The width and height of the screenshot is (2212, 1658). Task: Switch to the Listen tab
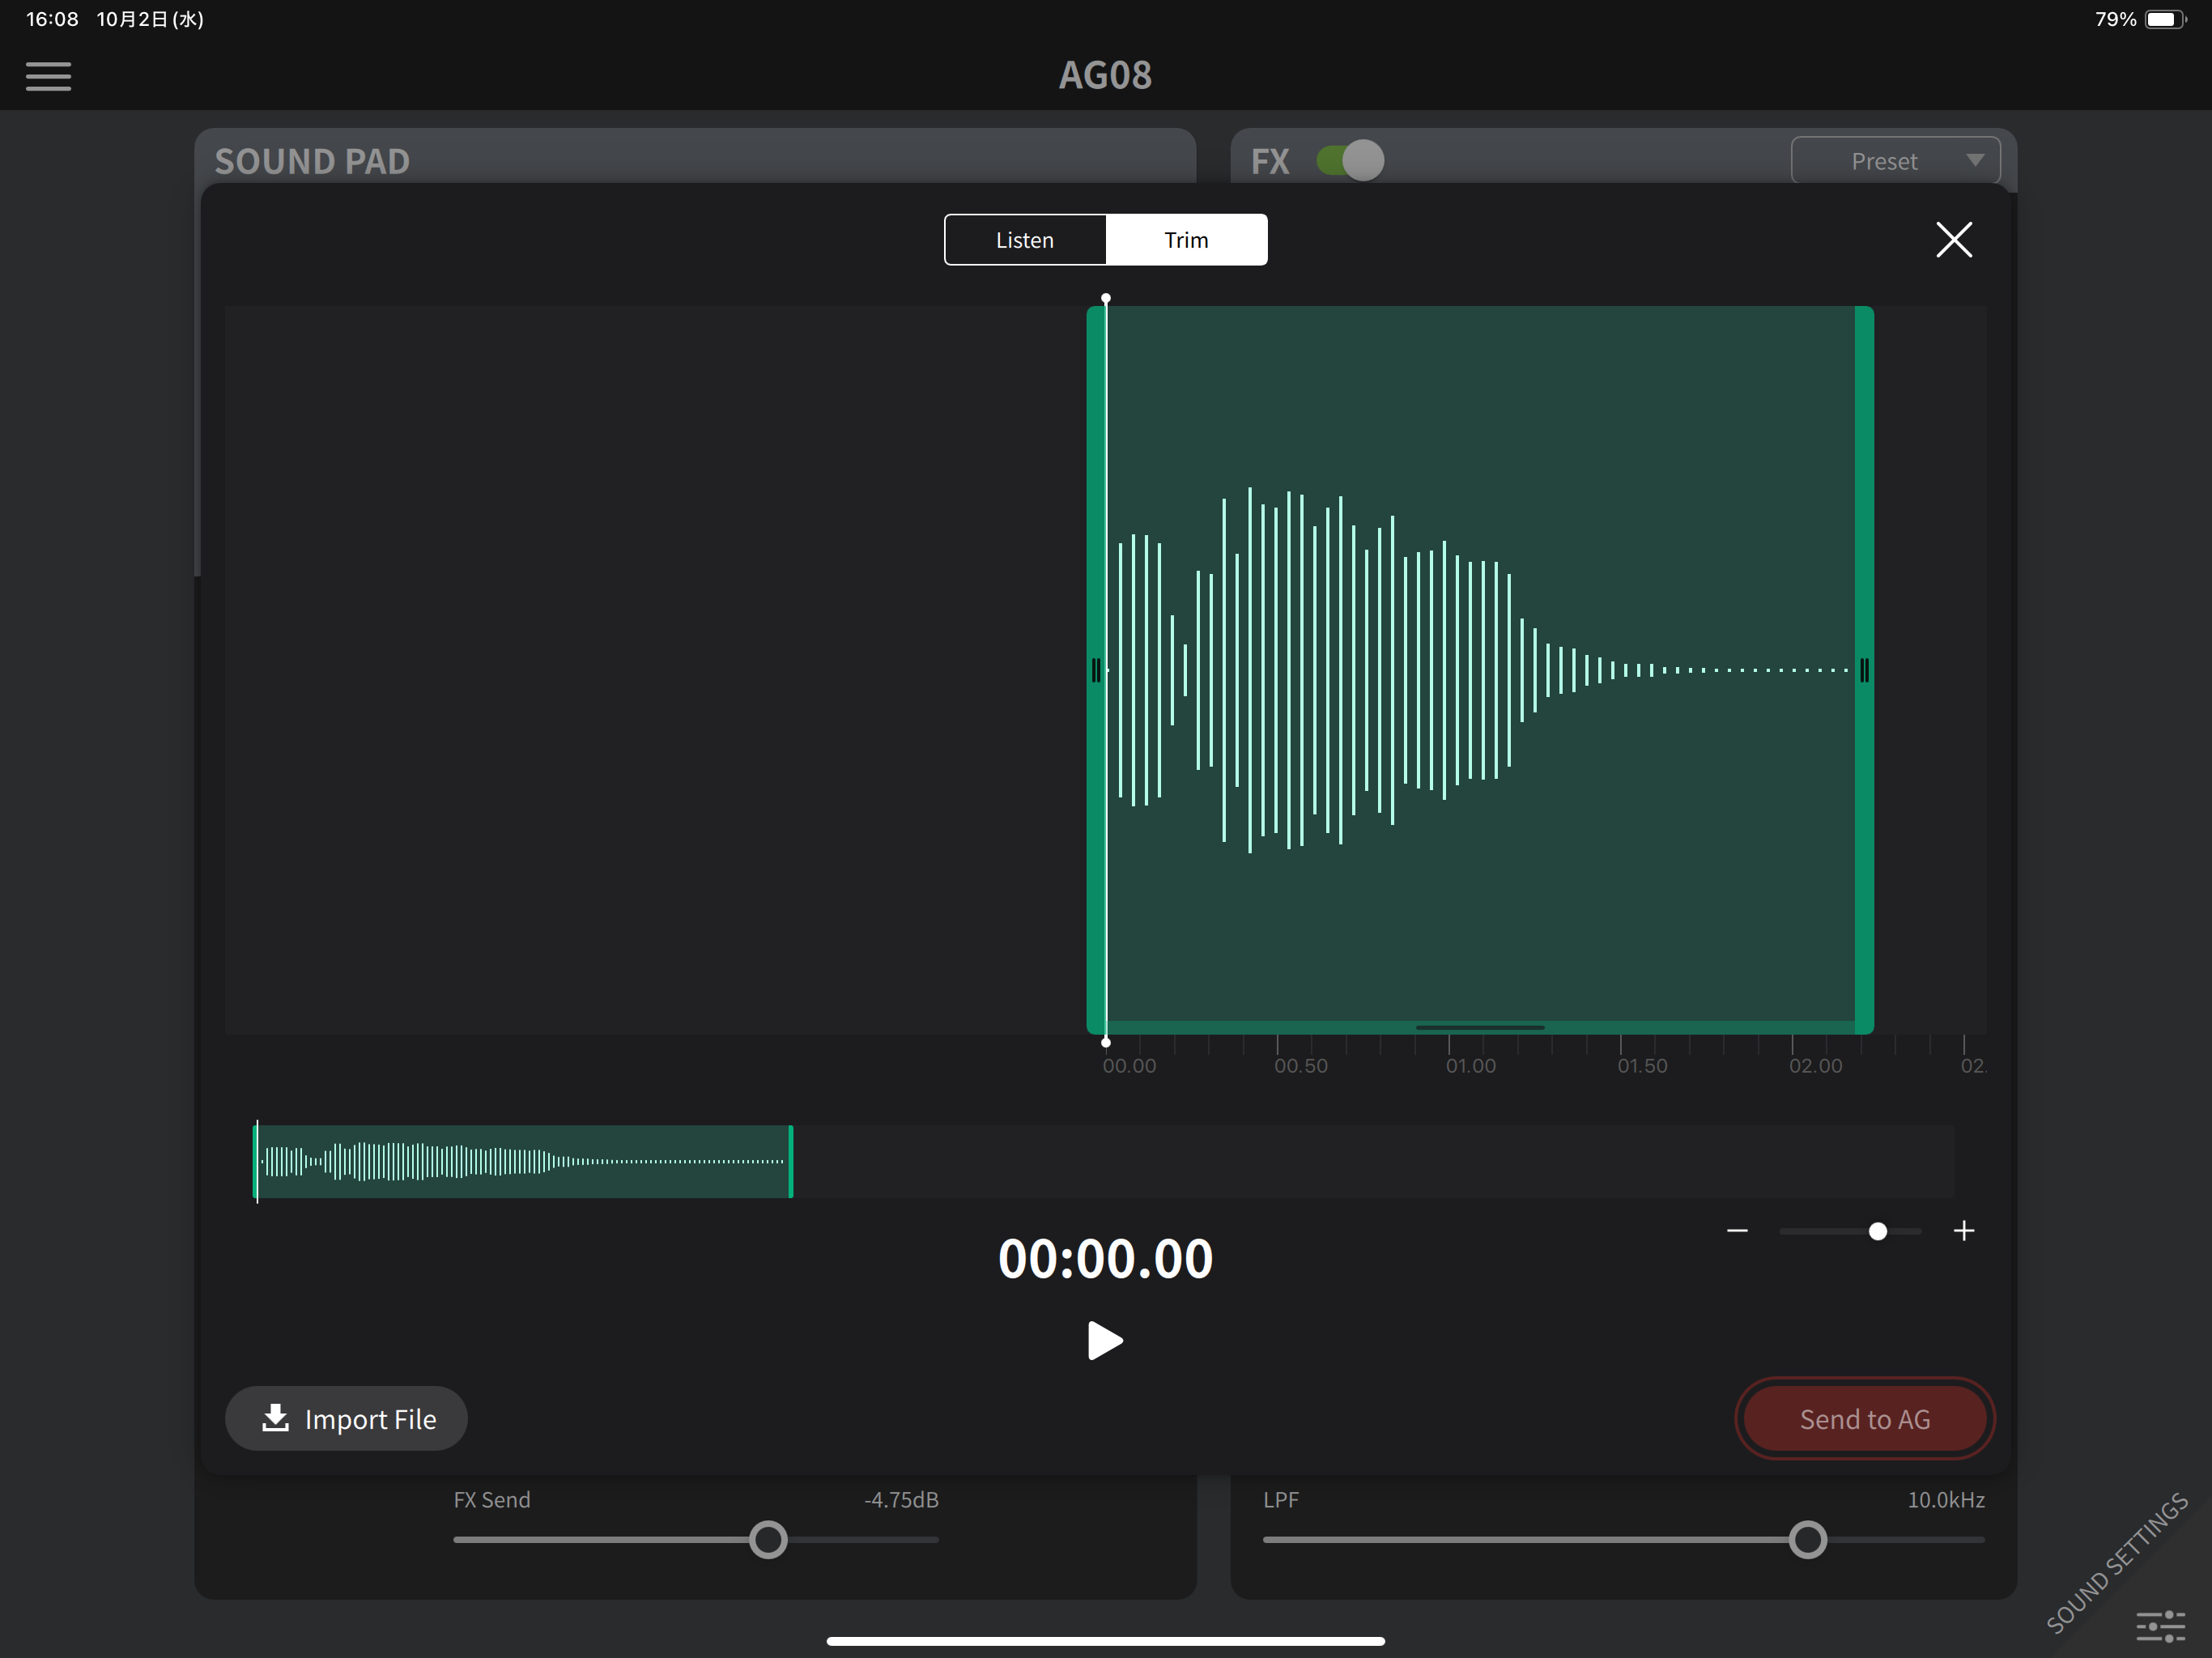tap(1025, 240)
